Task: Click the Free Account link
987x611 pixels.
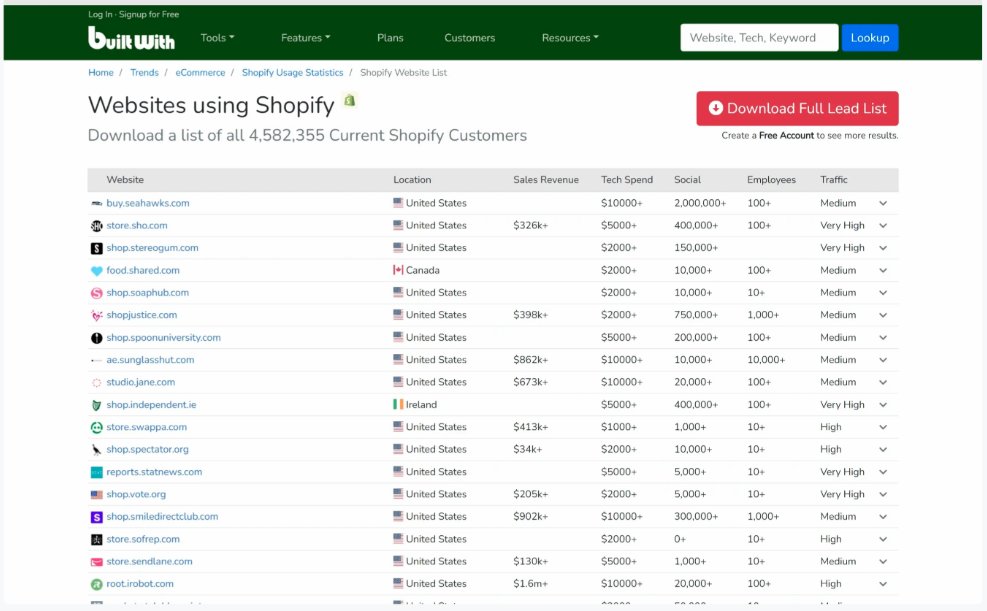Action: 786,135
